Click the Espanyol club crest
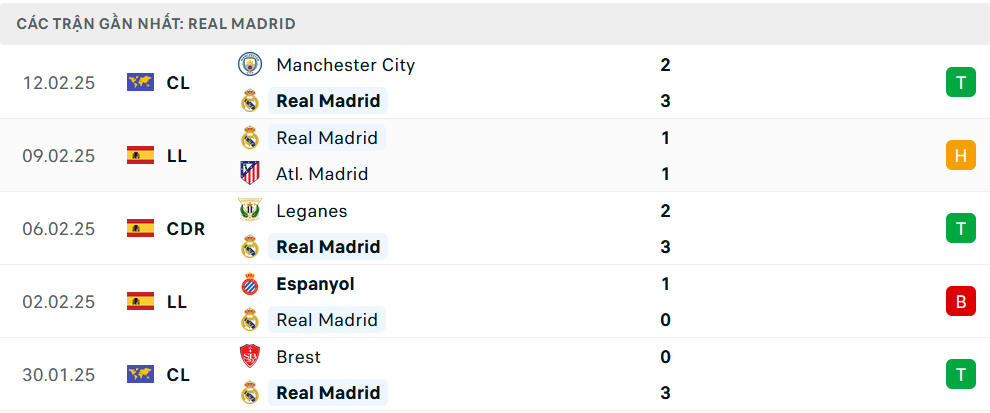Viewport: 990px width, 413px height. [x=249, y=284]
